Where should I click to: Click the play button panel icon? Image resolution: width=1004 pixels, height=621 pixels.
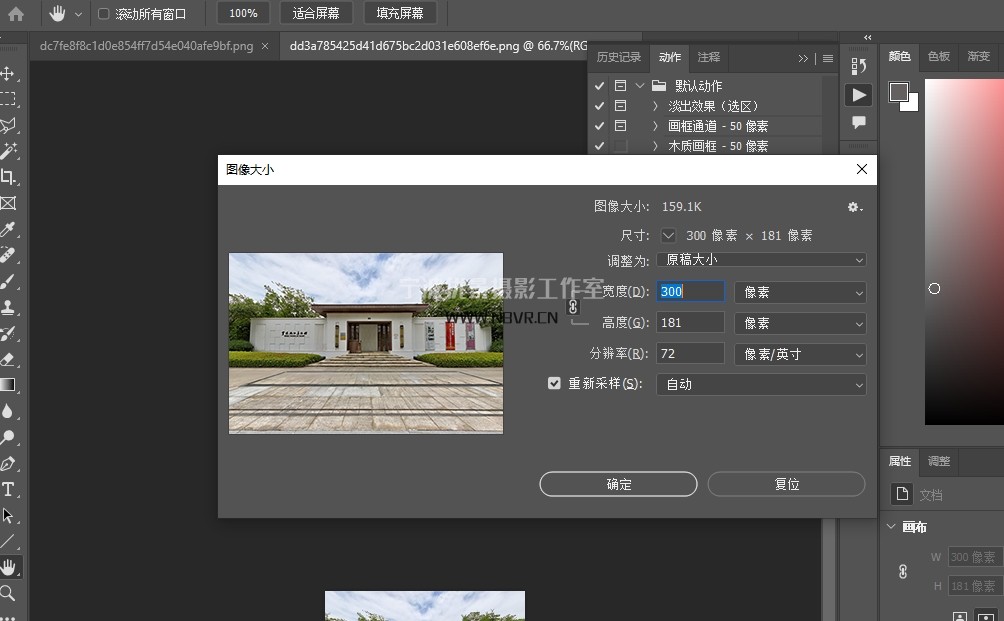tap(858, 94)
